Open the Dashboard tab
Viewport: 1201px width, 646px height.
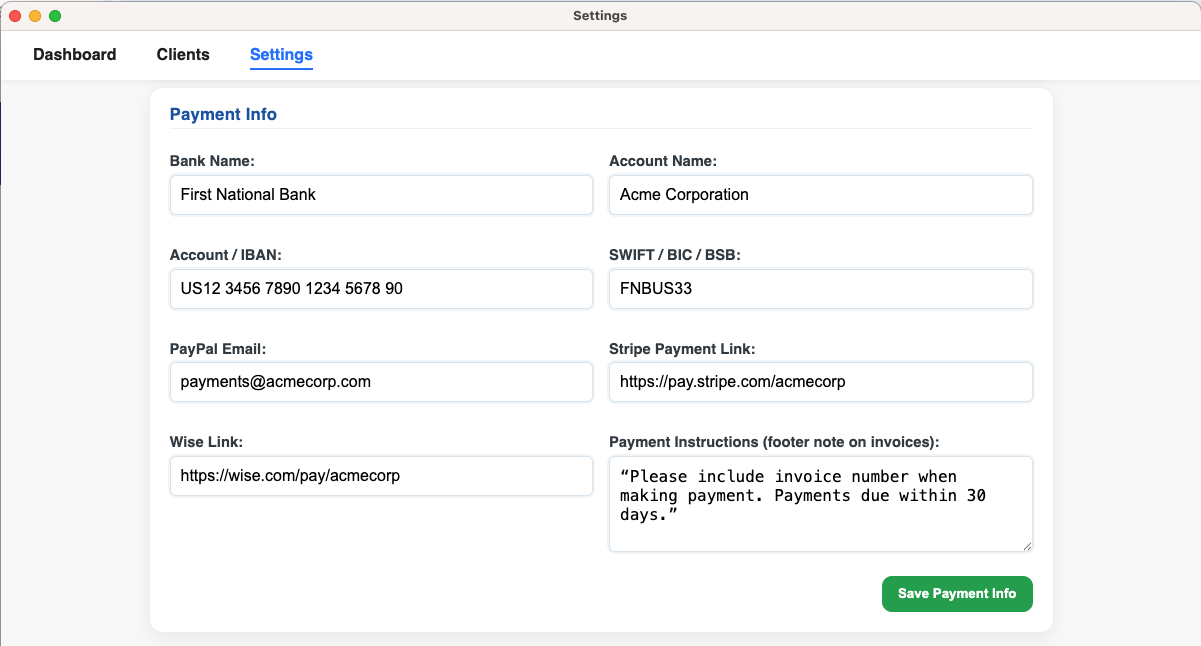75,55
